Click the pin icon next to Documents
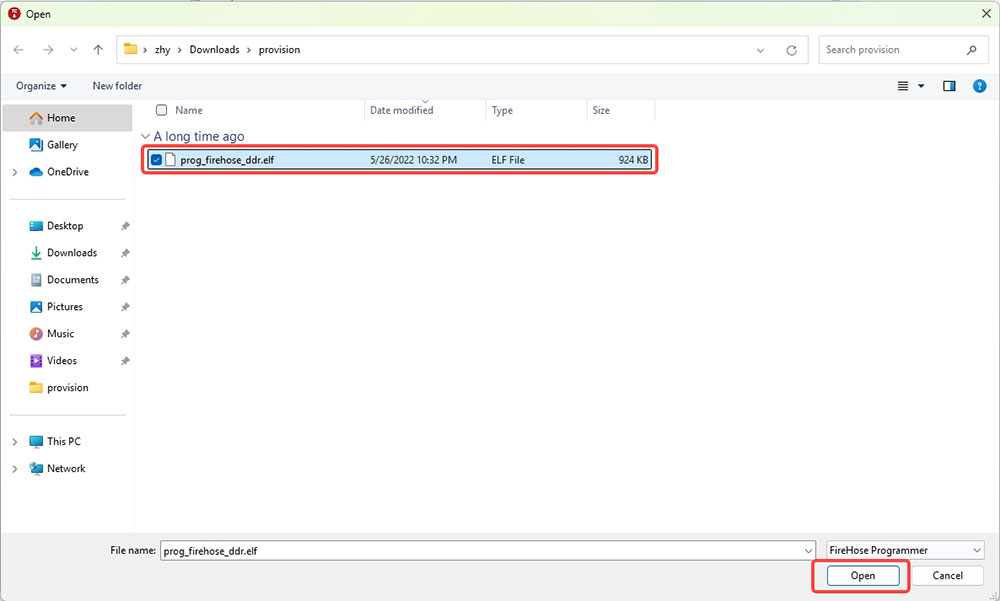The height and width of the screenshot is (601, 1000). tap(125, 280)
